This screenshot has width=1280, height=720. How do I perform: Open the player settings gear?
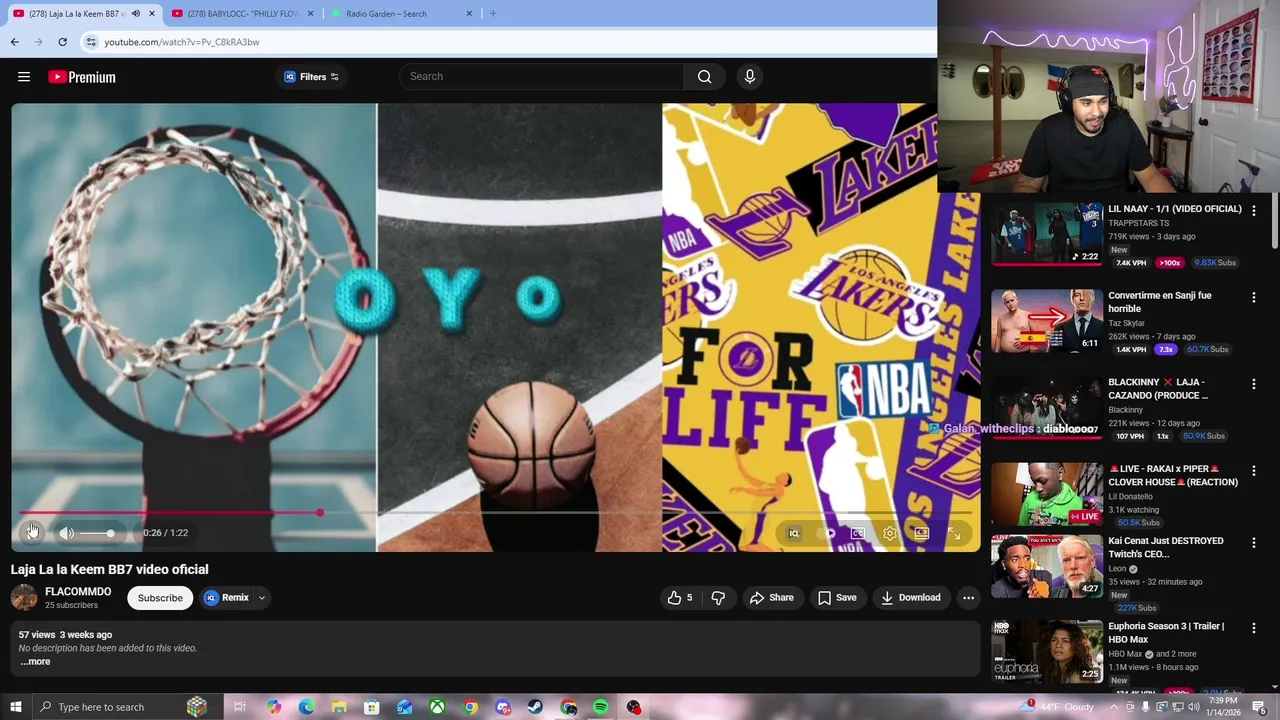pos(890,533)
